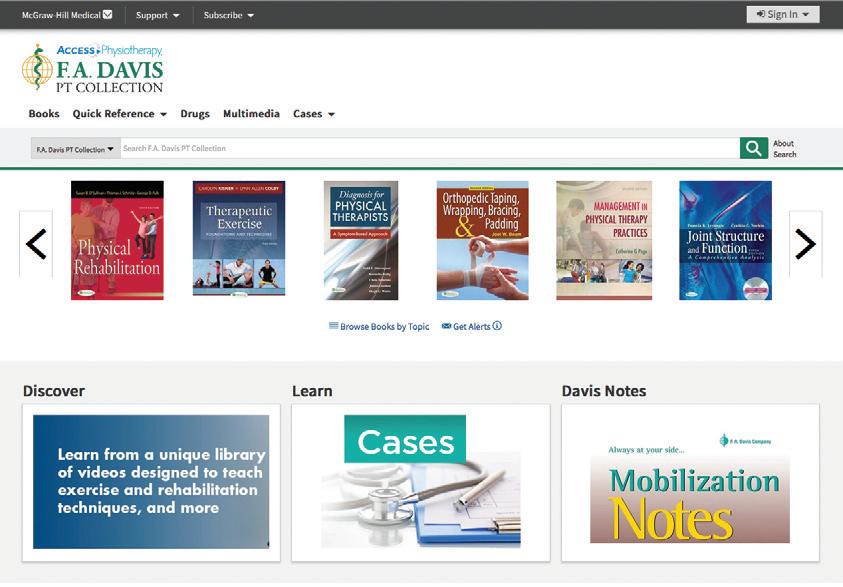Open the Therapeutic Exercise book cover
The image size is (843, 587).
click(239, 238)
